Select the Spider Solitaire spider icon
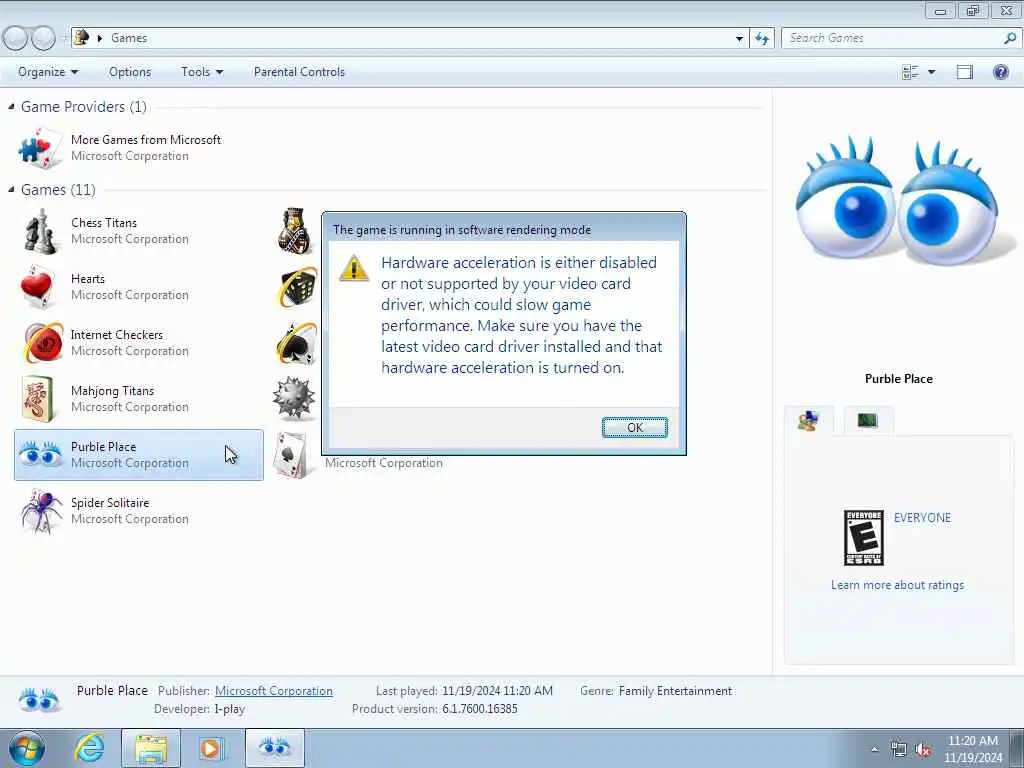Screen dimensions: 1024x768 point(40,510)
